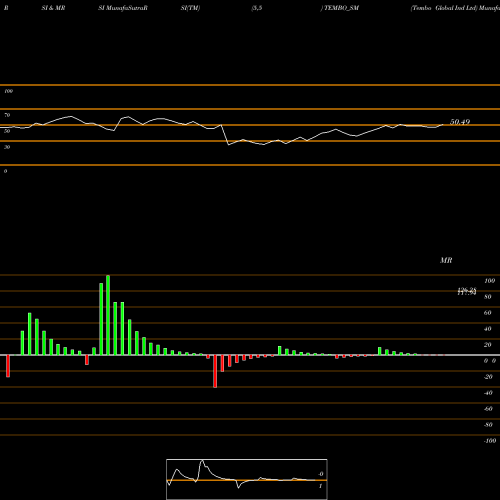Click the 30 level label on RSI axis
This screenshot has height=500, width=500.
click(x=7, y=147)
